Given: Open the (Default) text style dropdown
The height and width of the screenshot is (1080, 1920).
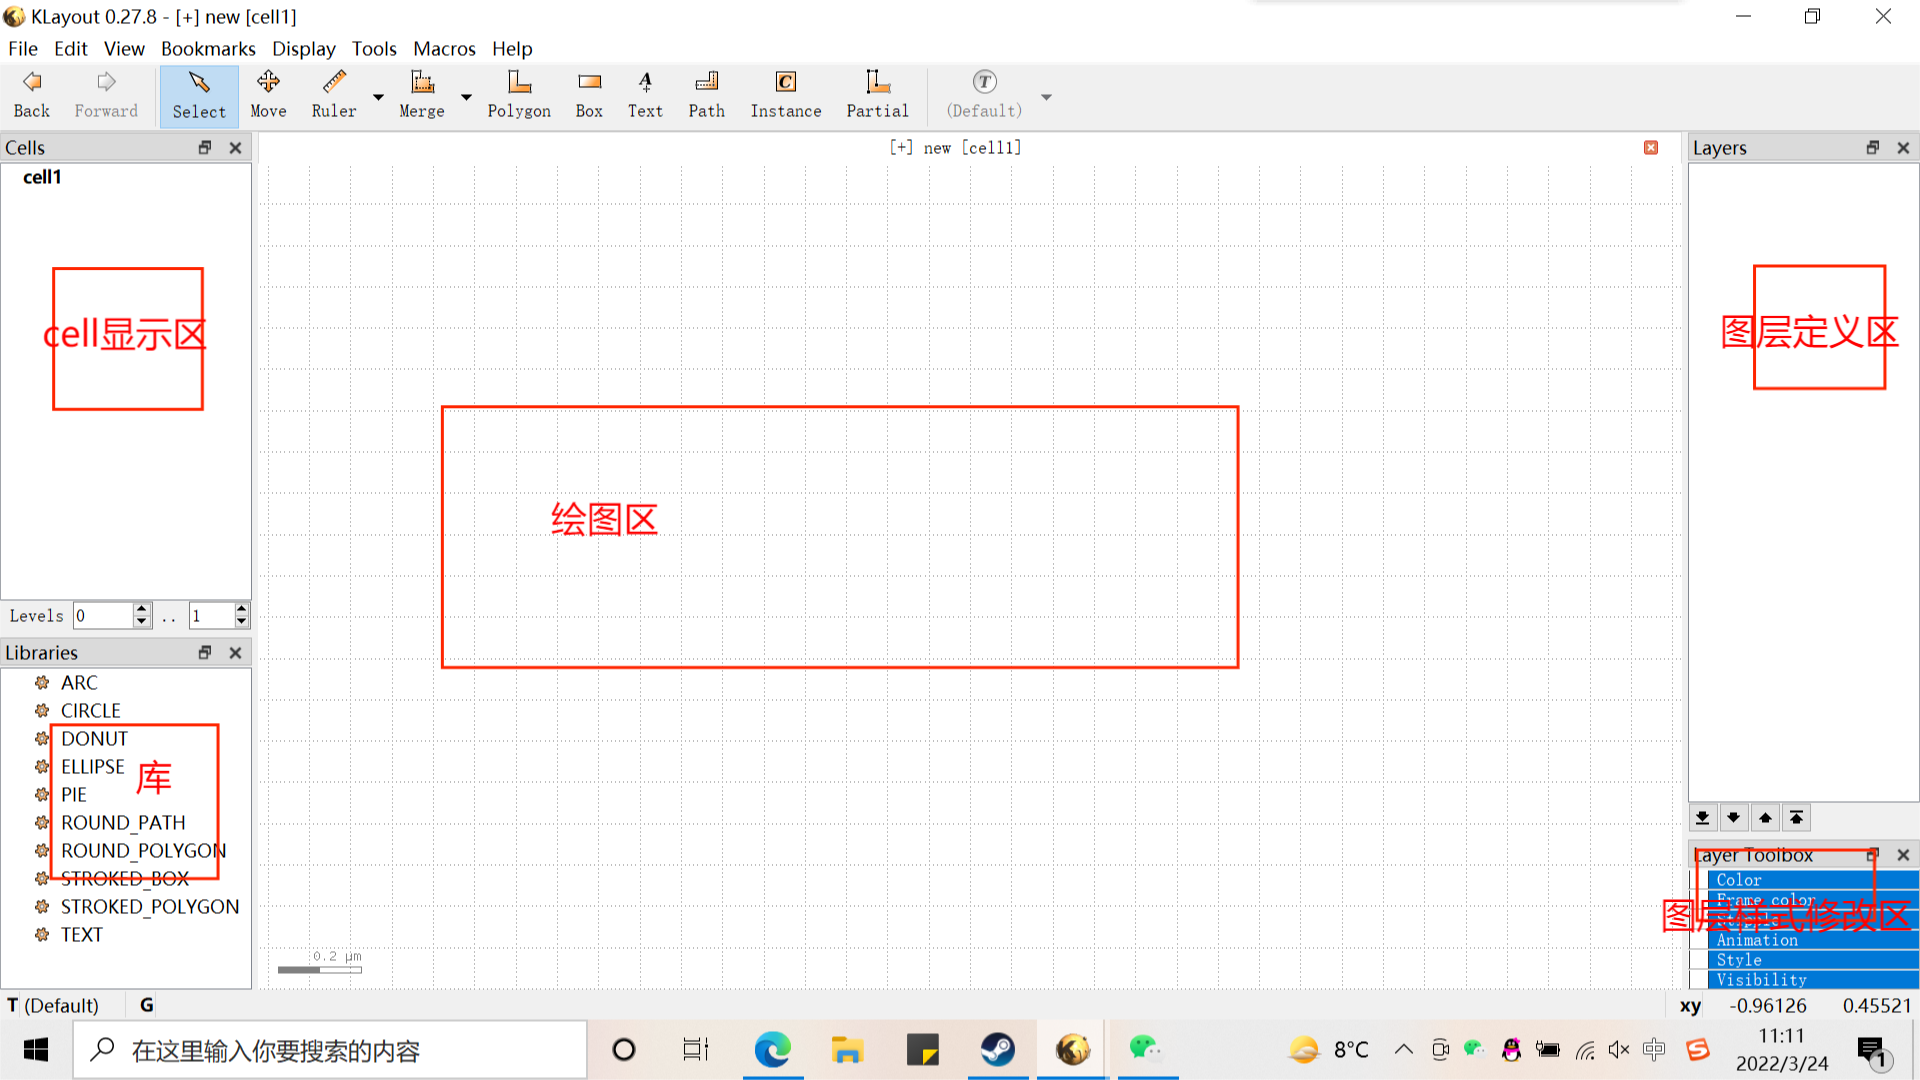Looking at the screenshot, I should click(1046, 96).
